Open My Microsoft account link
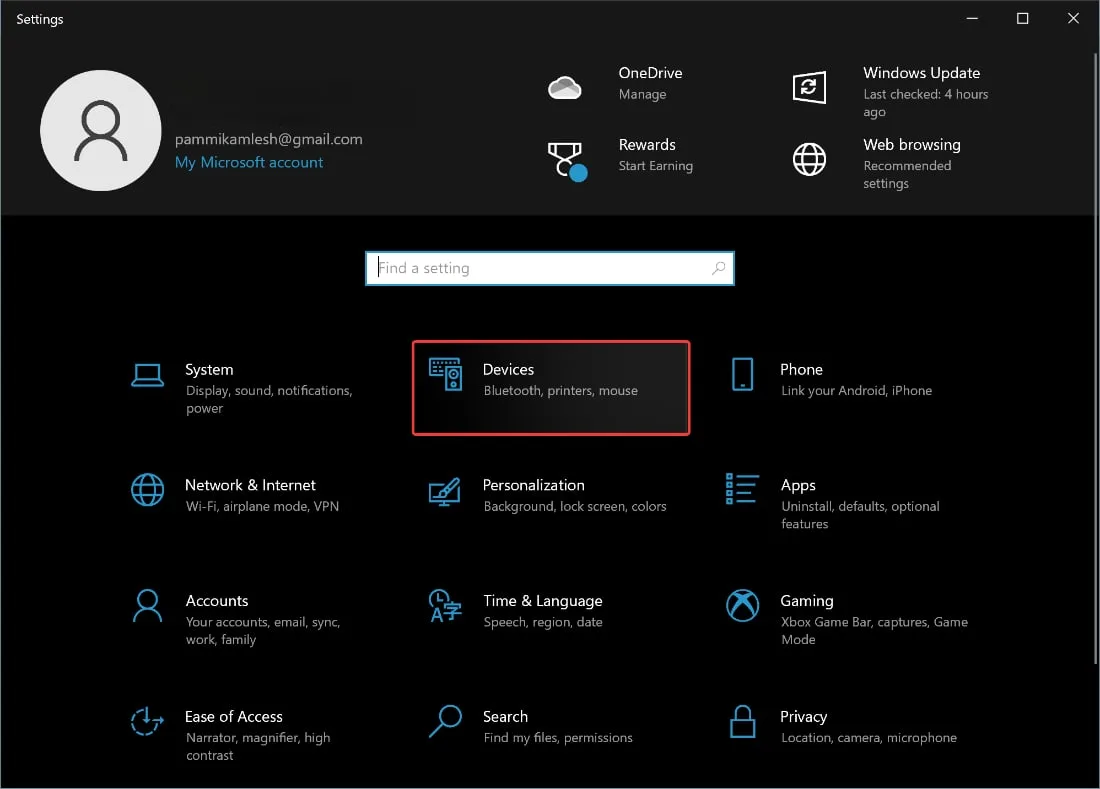 click(249, 162)
